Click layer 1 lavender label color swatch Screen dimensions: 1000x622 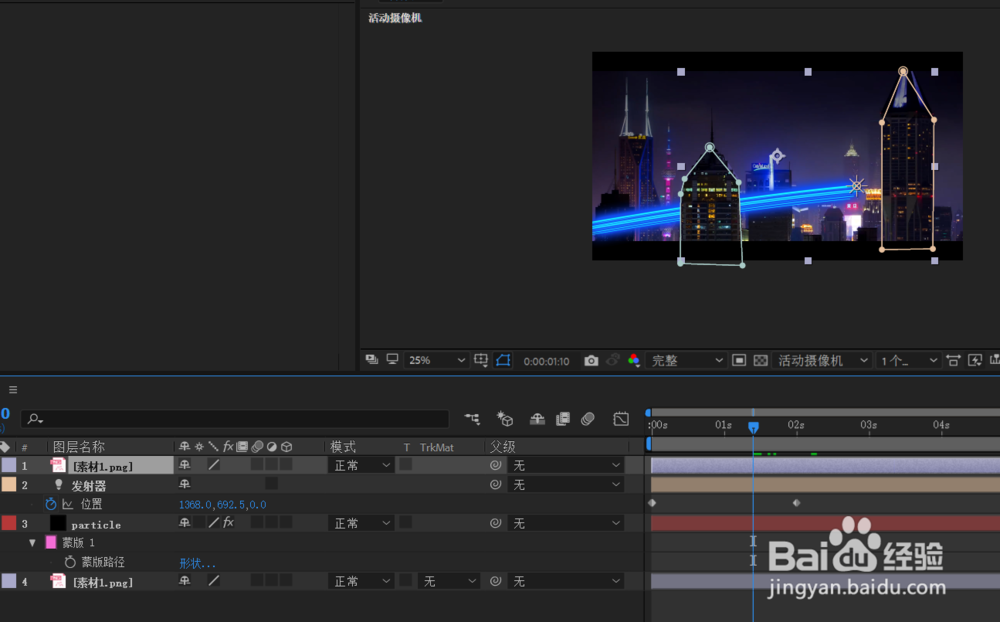click(9, 465)
